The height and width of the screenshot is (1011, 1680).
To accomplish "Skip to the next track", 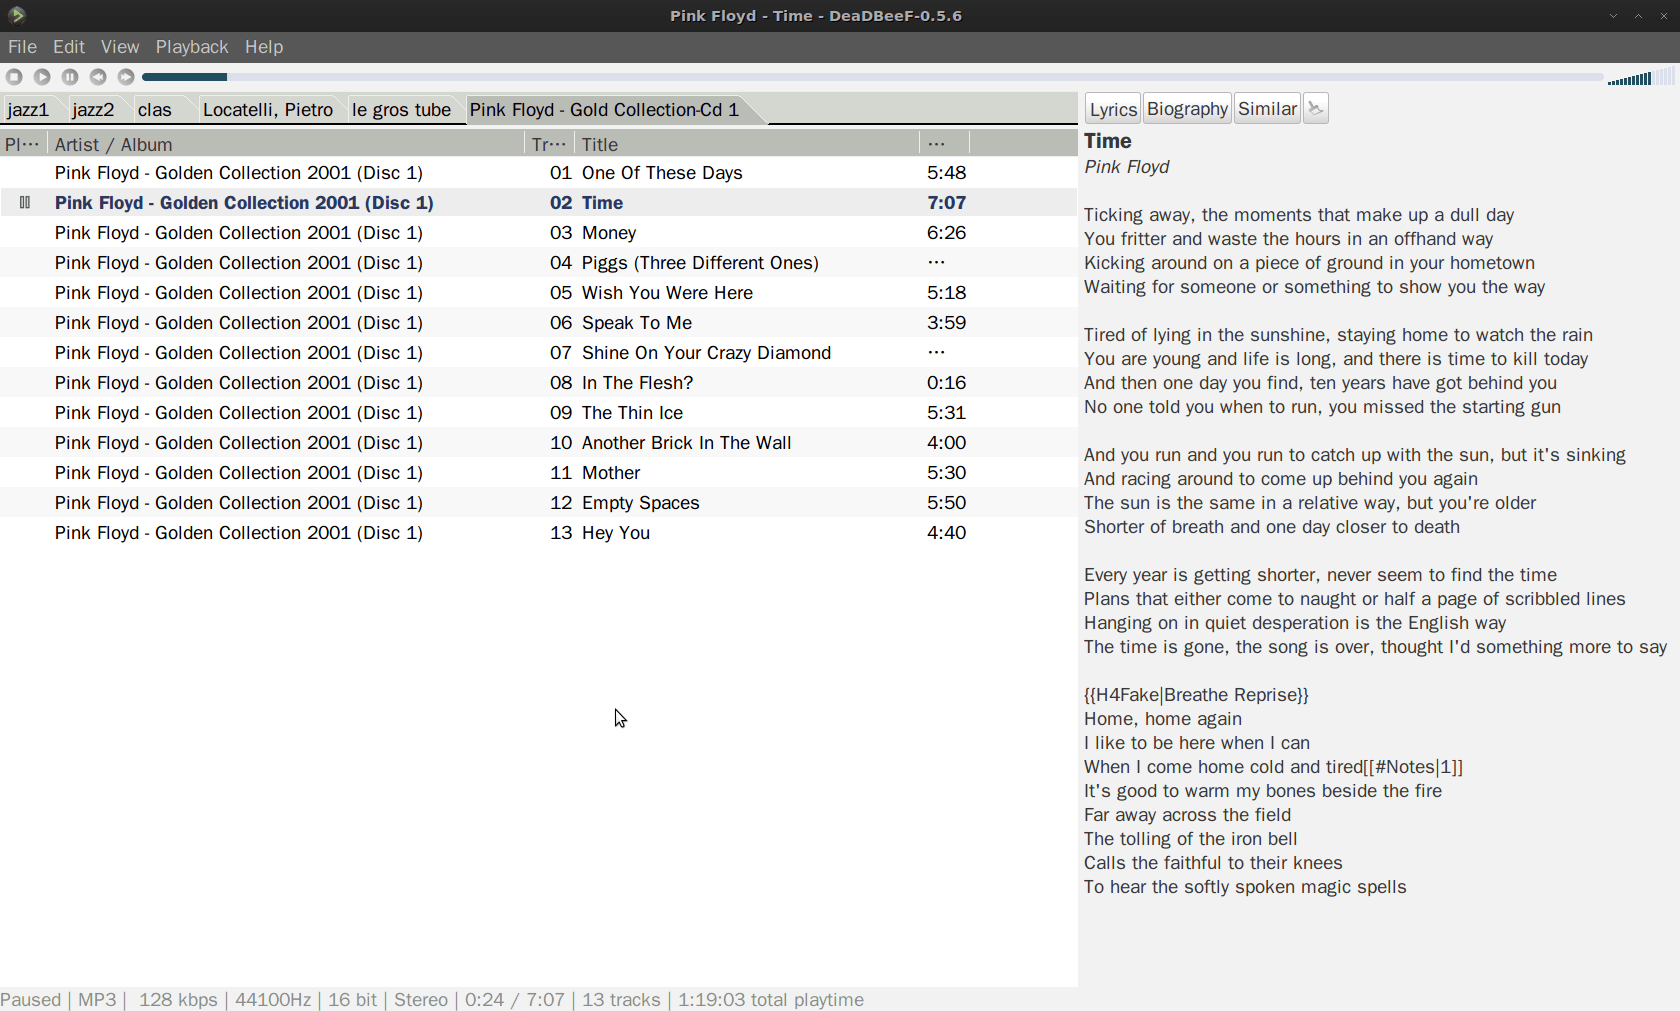I will click(x=126, y=77).
